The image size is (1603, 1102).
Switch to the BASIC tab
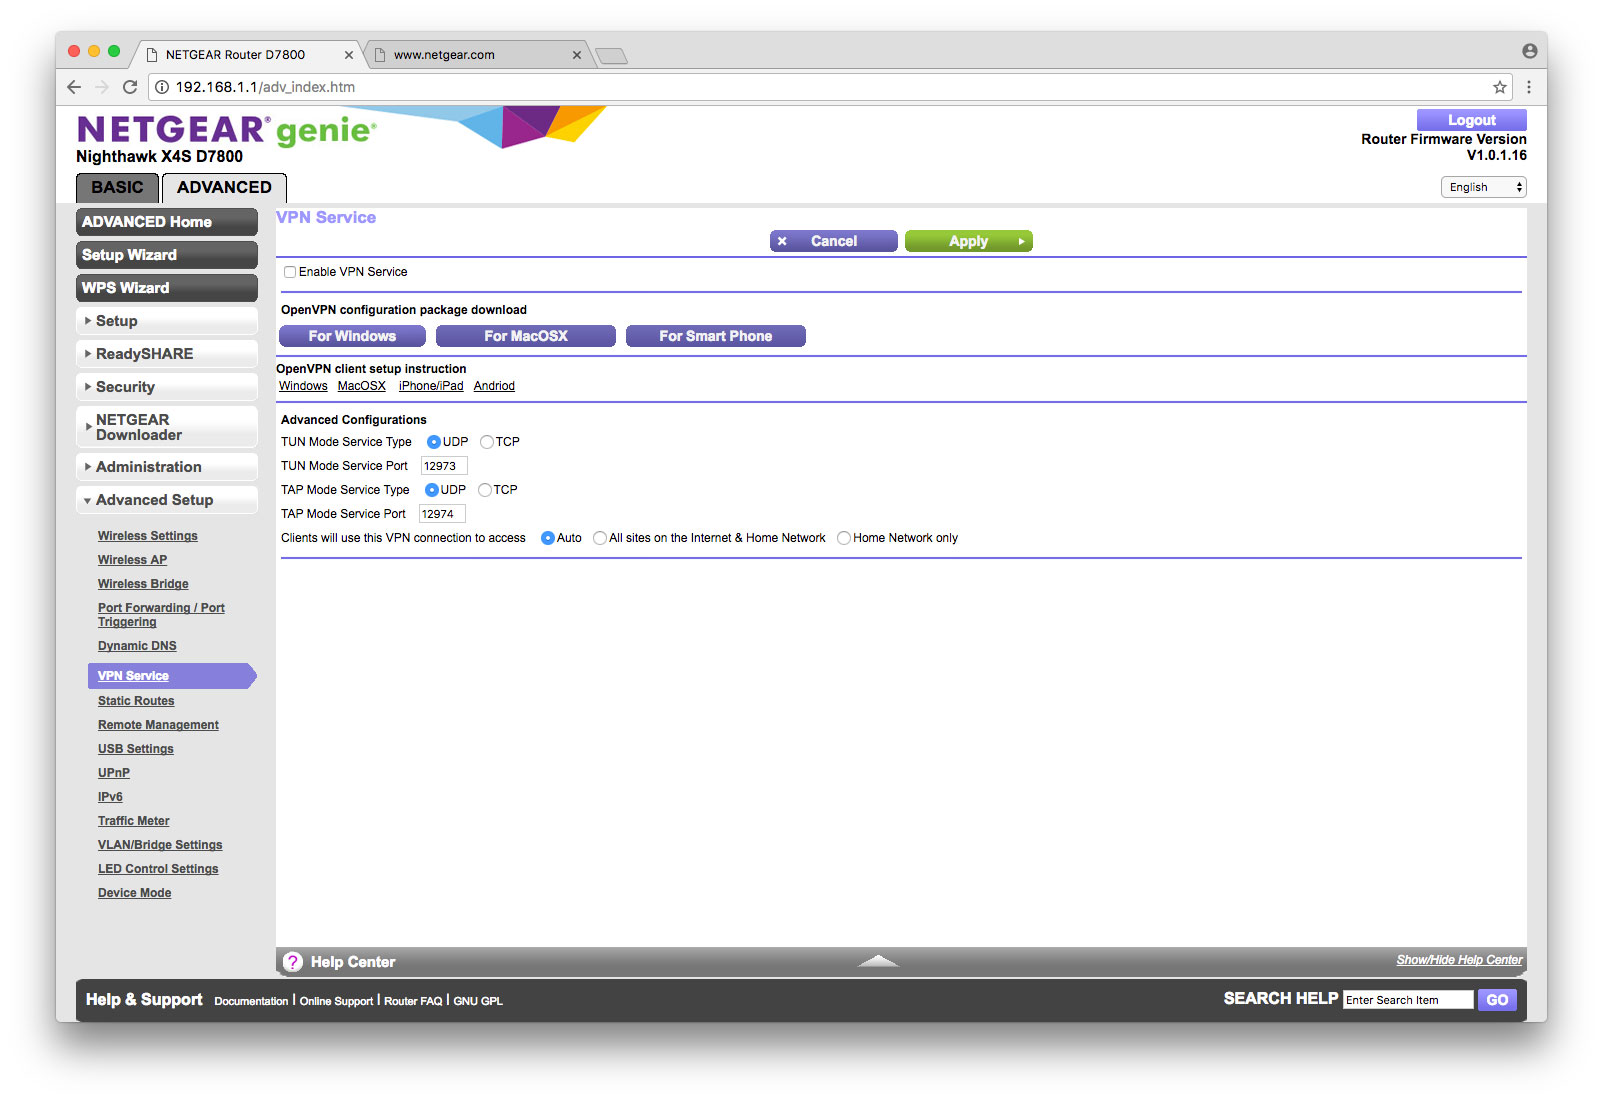click(117, 188)
